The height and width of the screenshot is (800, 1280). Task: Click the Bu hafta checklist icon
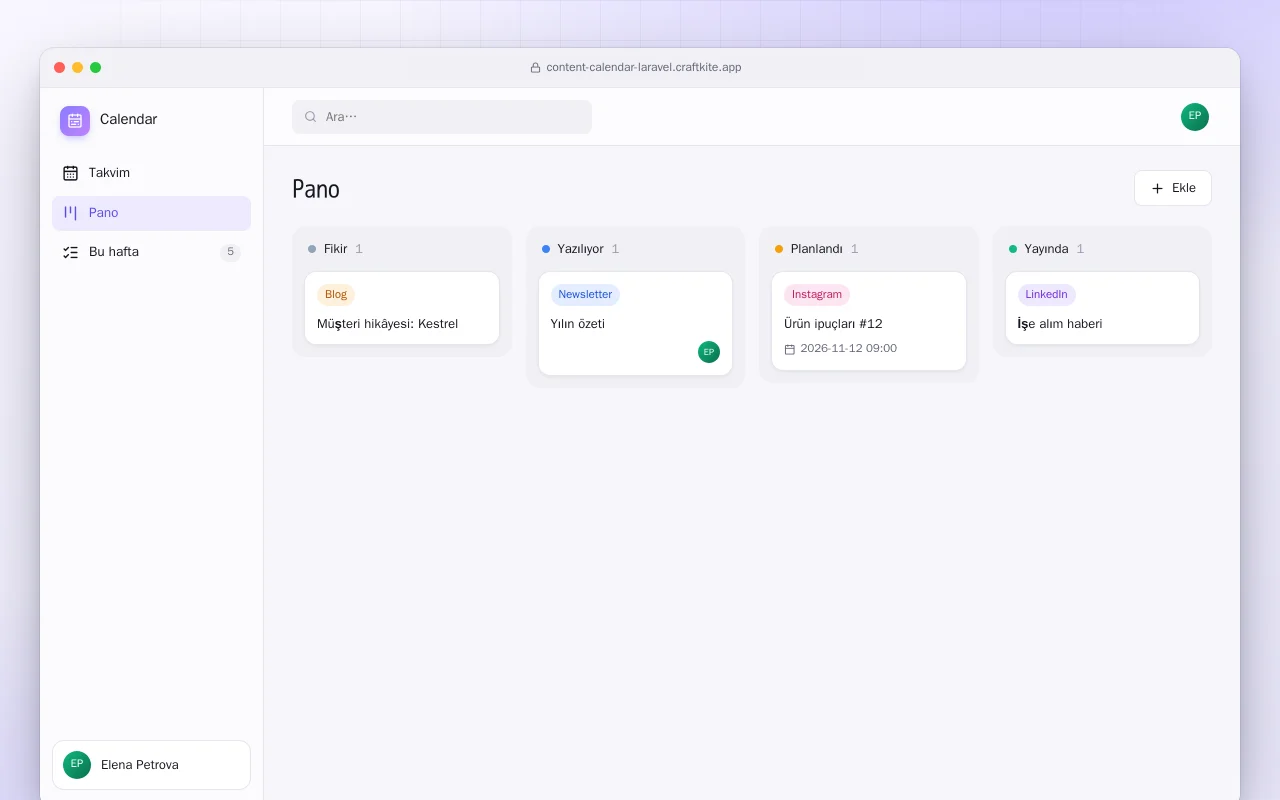(70, 252)
